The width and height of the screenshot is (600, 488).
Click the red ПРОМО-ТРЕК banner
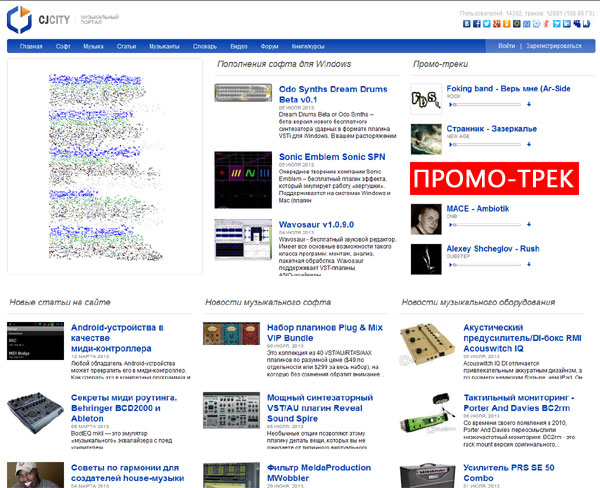[494, 178]
